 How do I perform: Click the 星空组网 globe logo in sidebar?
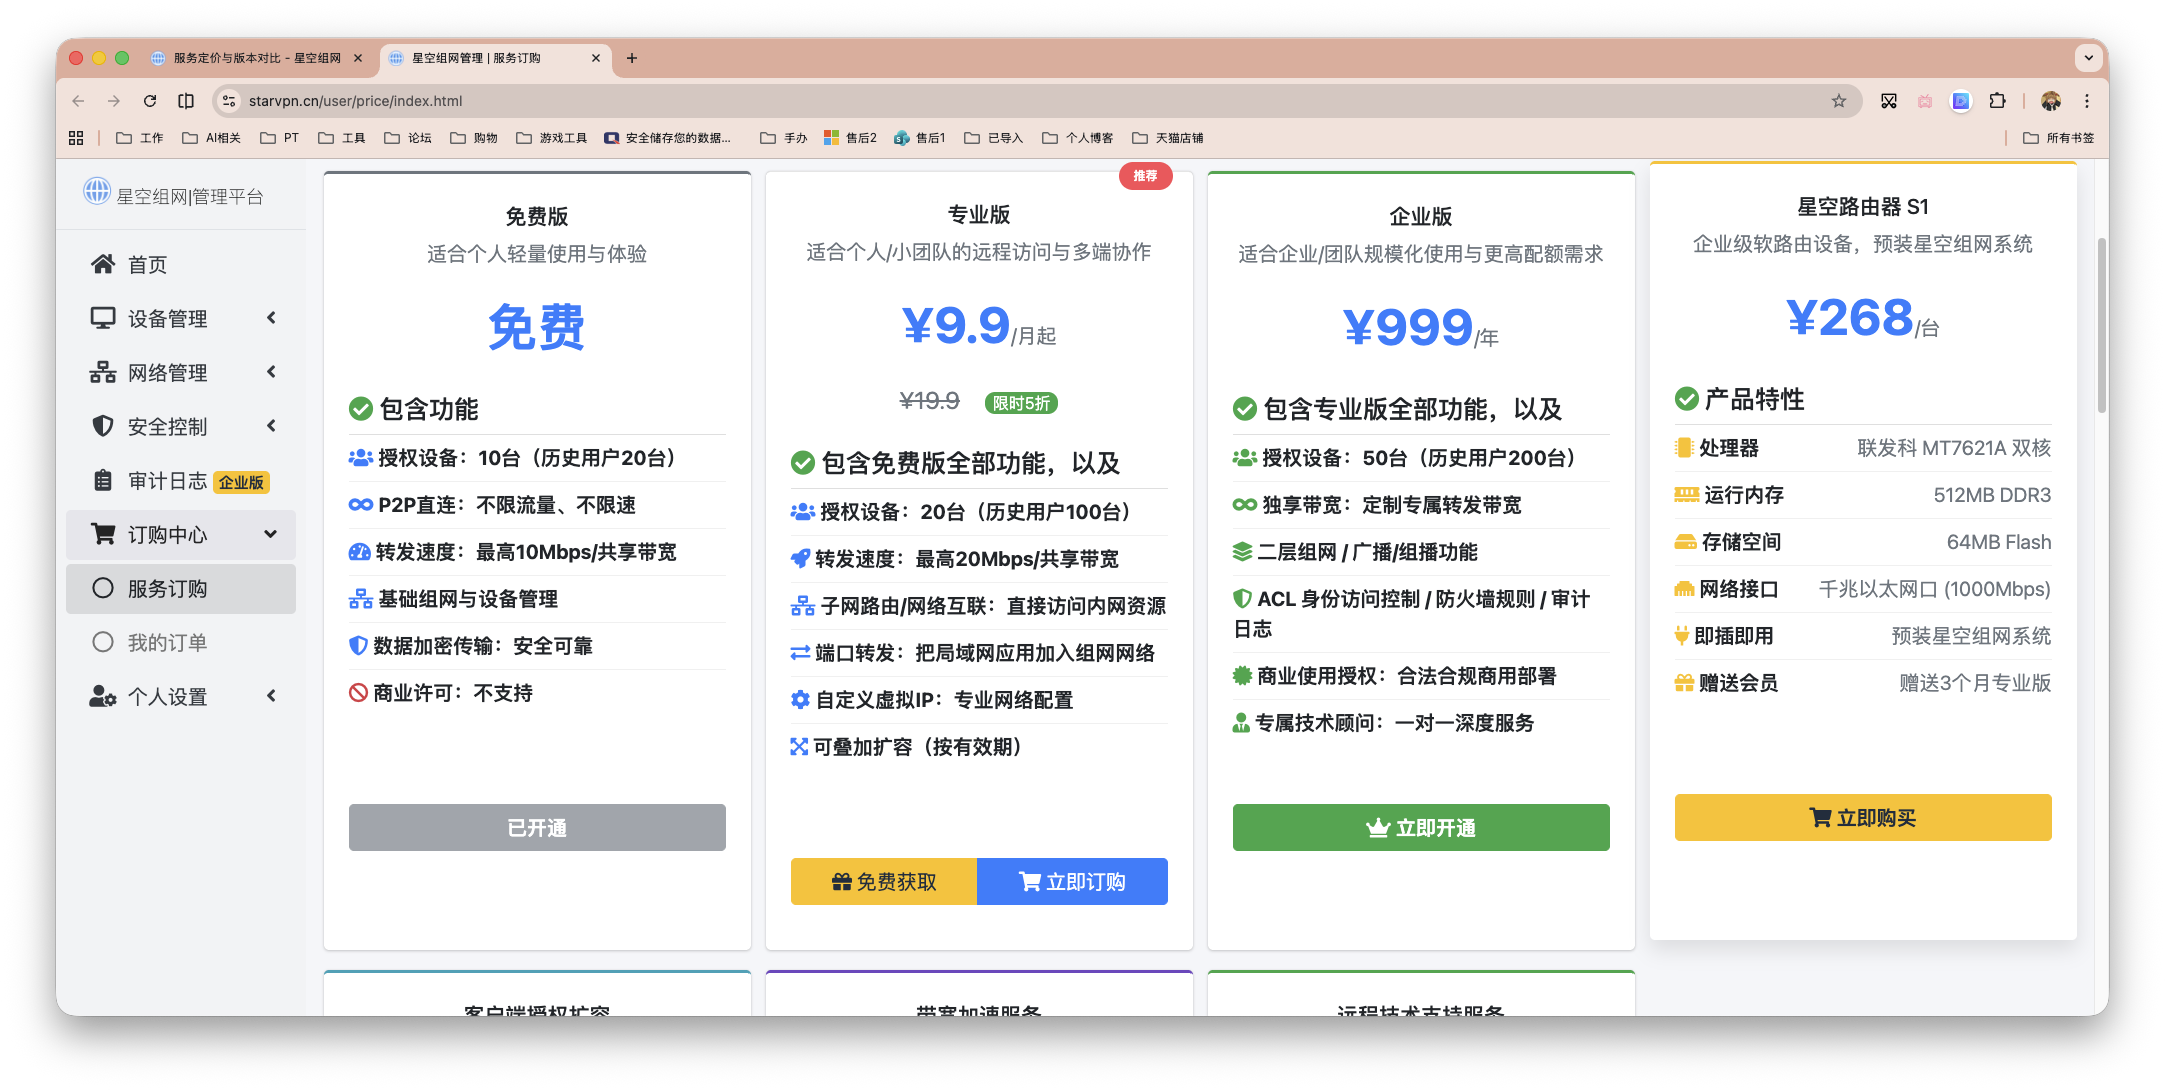(x=97, y=192)
